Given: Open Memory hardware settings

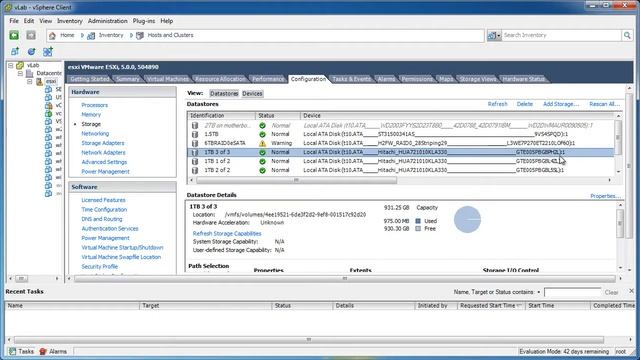Looking at the screenshot, I should [91, 115].
